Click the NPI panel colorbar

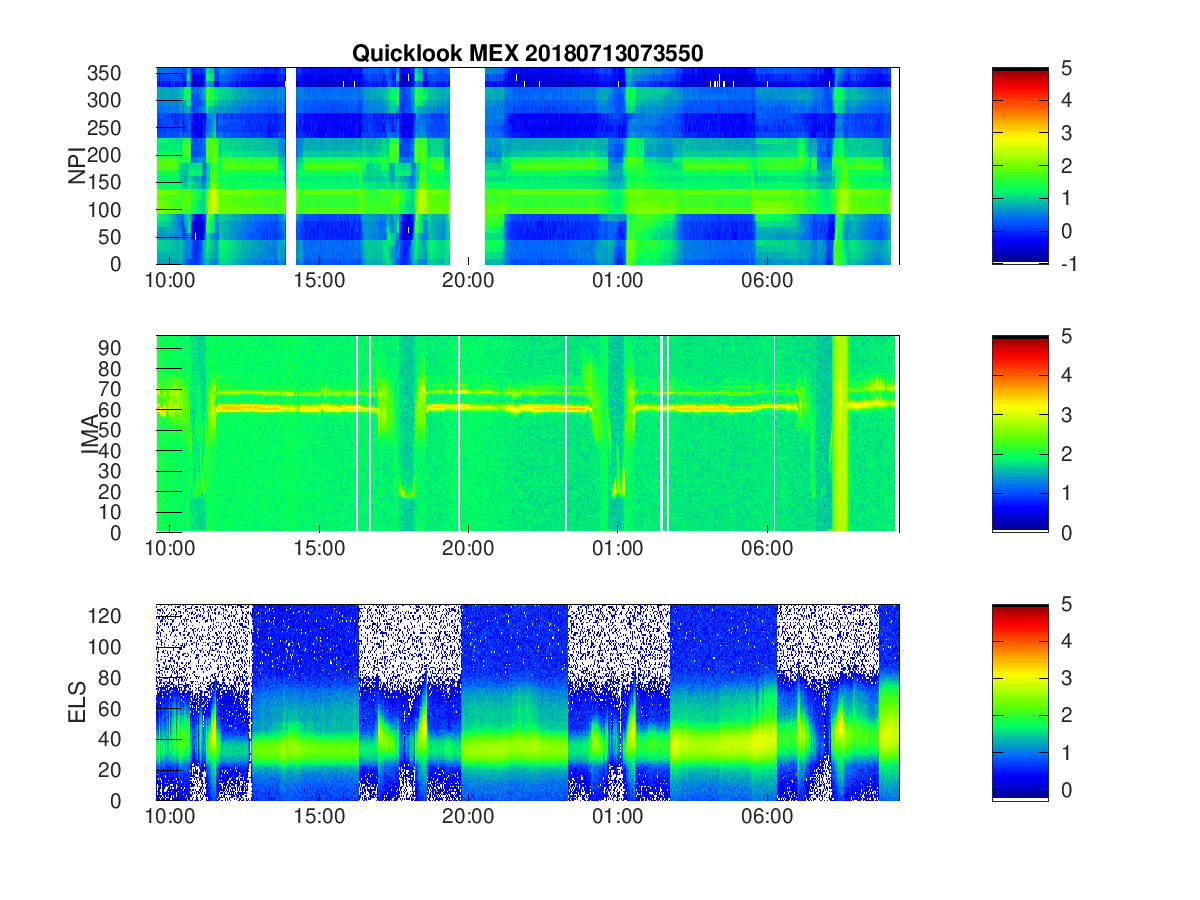point(1020,166)
